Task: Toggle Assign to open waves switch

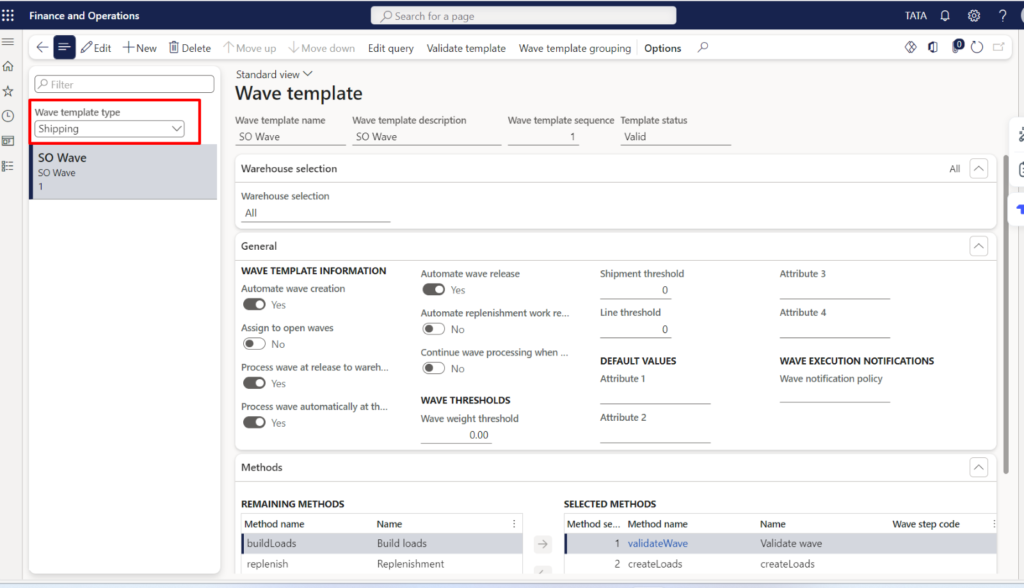Action: tap(254, 344)
